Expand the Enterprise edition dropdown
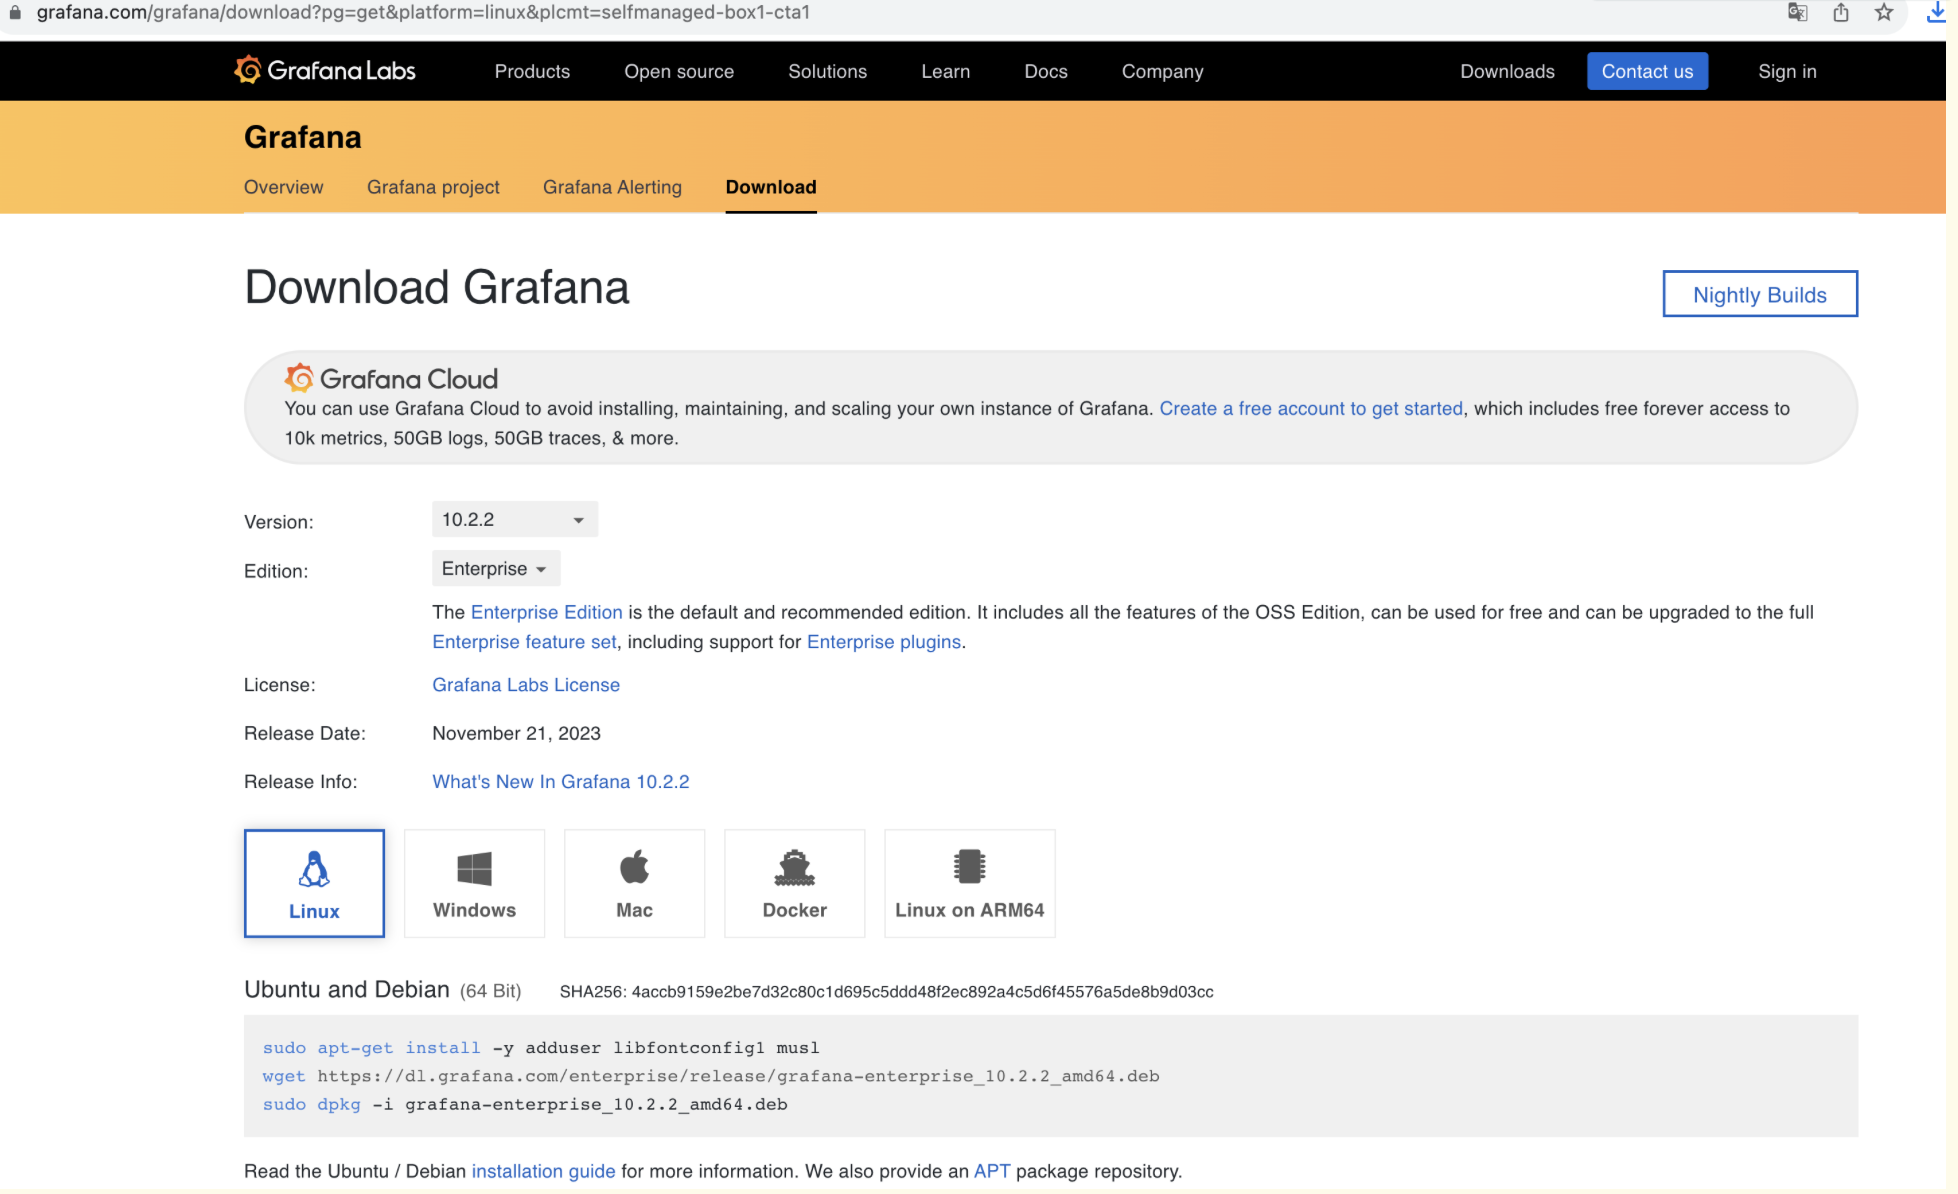 click(x=495, y=568)
